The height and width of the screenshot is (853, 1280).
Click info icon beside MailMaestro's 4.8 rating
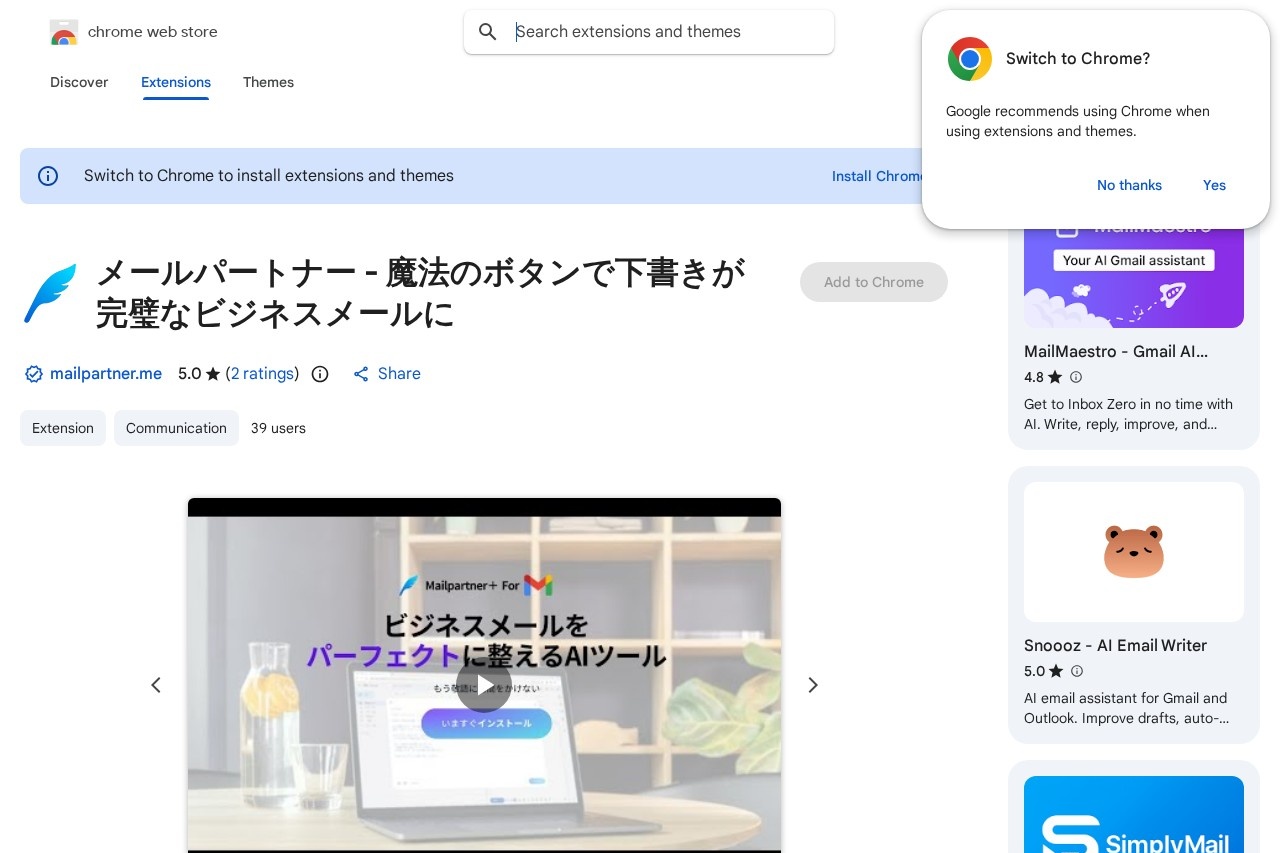click(x=1076, y=377)
